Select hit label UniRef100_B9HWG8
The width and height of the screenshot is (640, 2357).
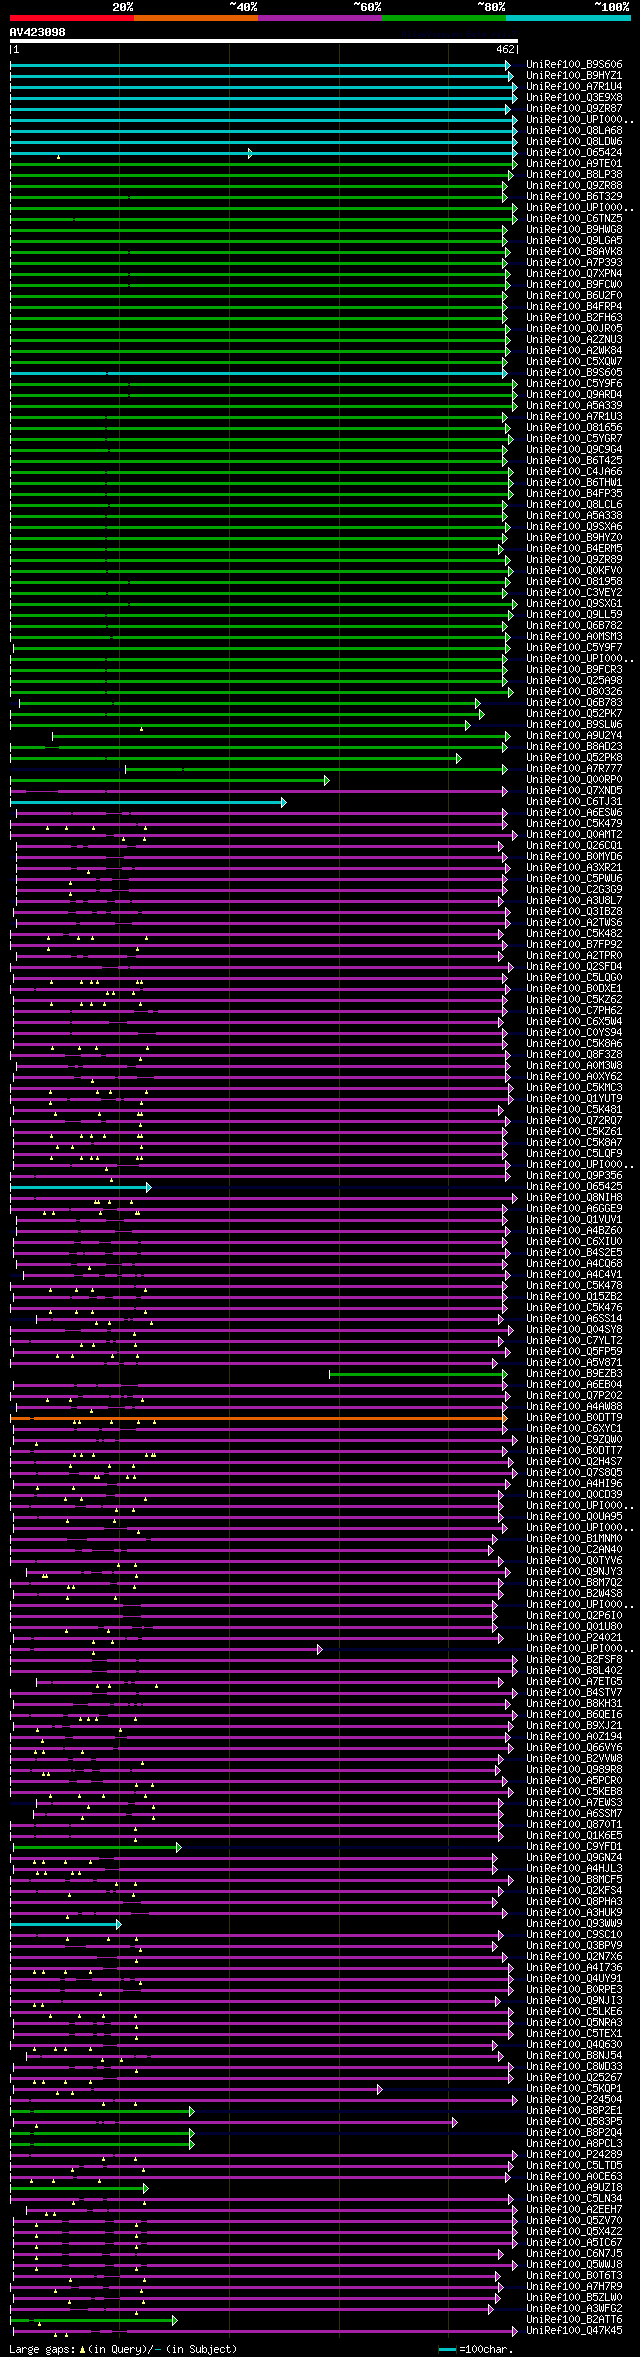(x=574, y=230)
